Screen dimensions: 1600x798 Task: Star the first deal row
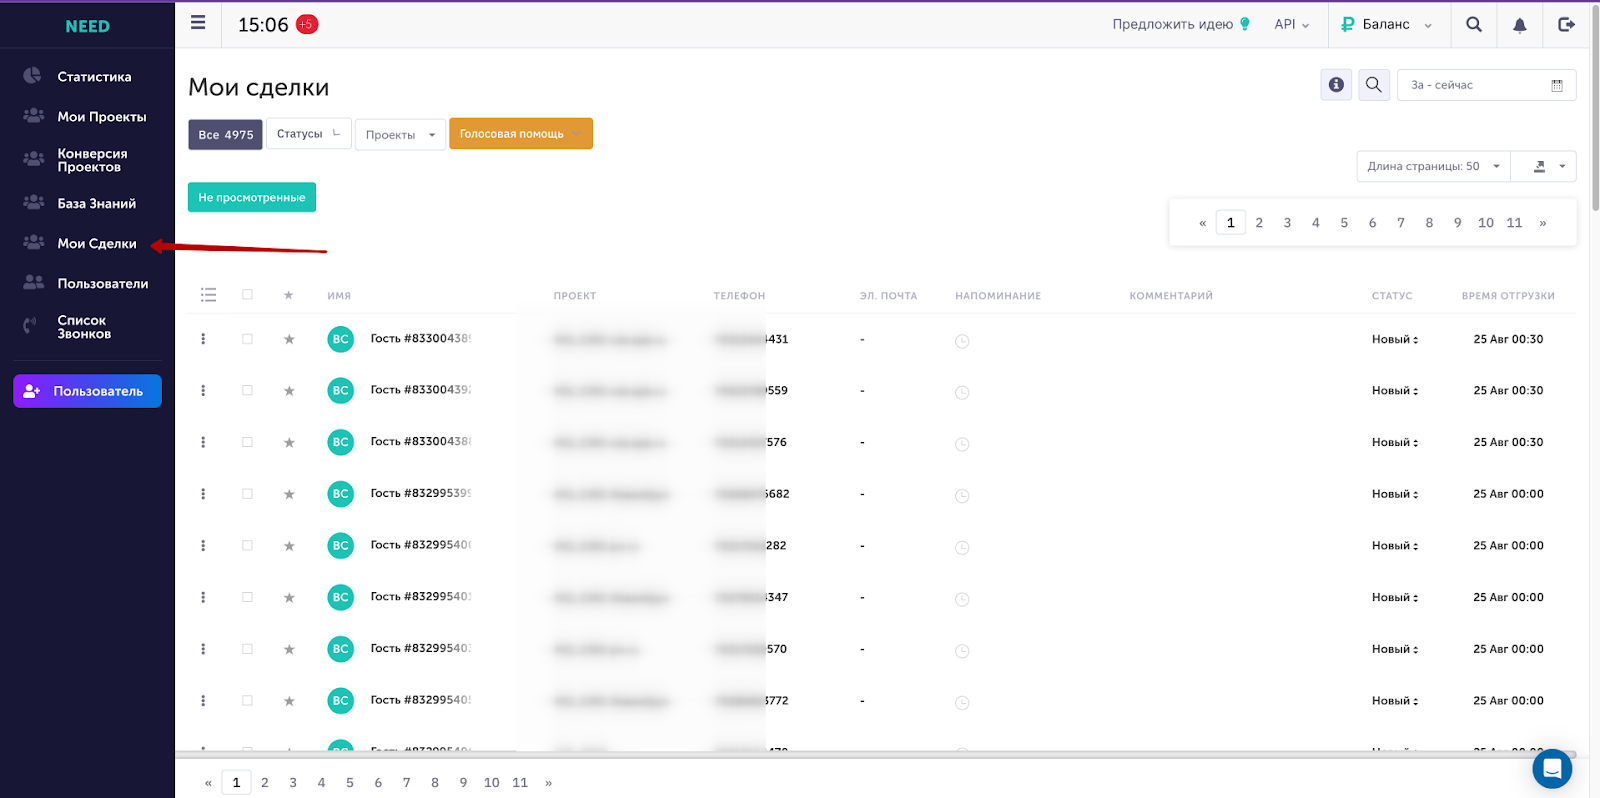pyautogui.click(x=289, y=339)
